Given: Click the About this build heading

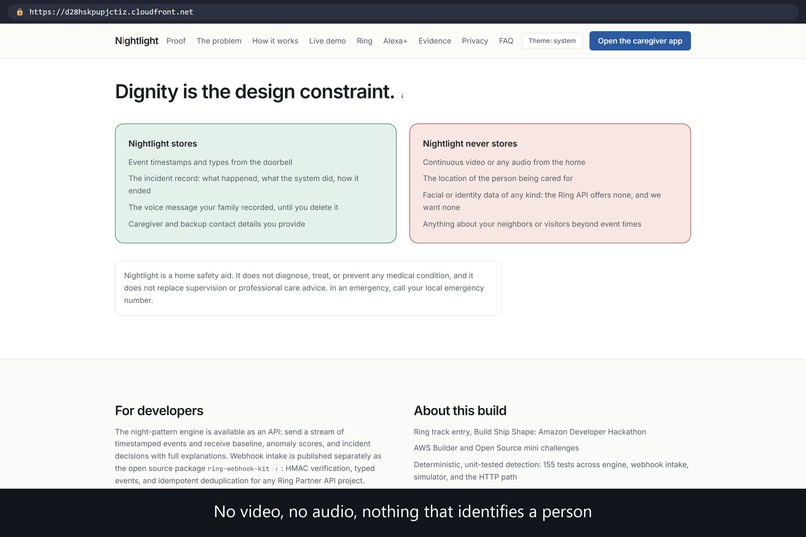Looking at the screenshot, I should (x=460, y=411).
